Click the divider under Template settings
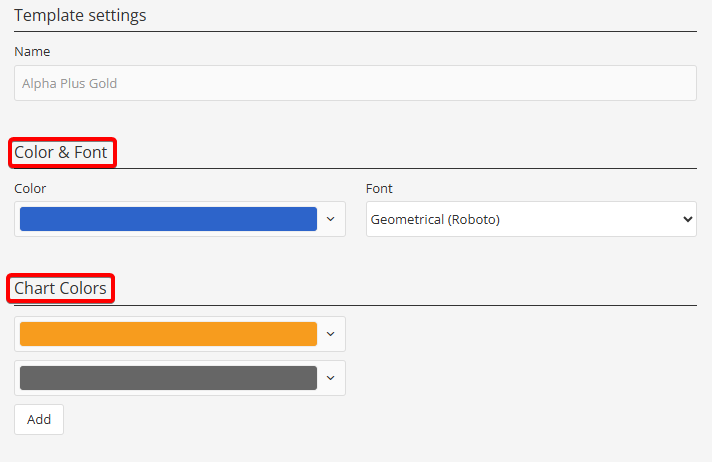Image resolution: width=712 pixels, height=462 pixels. 355,32
